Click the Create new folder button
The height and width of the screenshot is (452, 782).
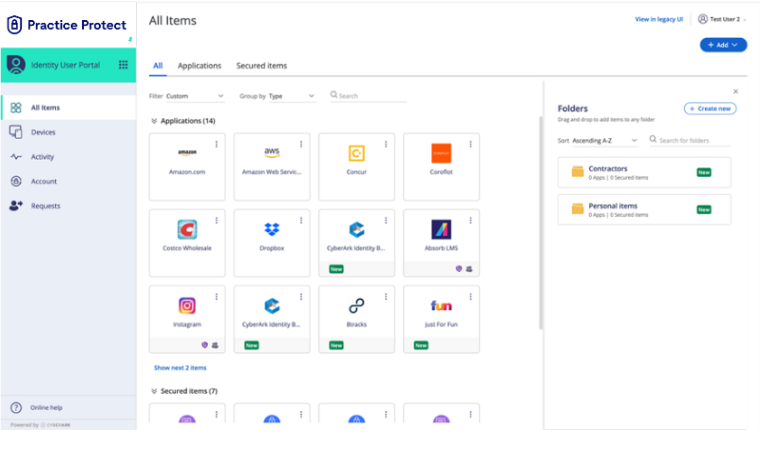(x=710, y=109)
